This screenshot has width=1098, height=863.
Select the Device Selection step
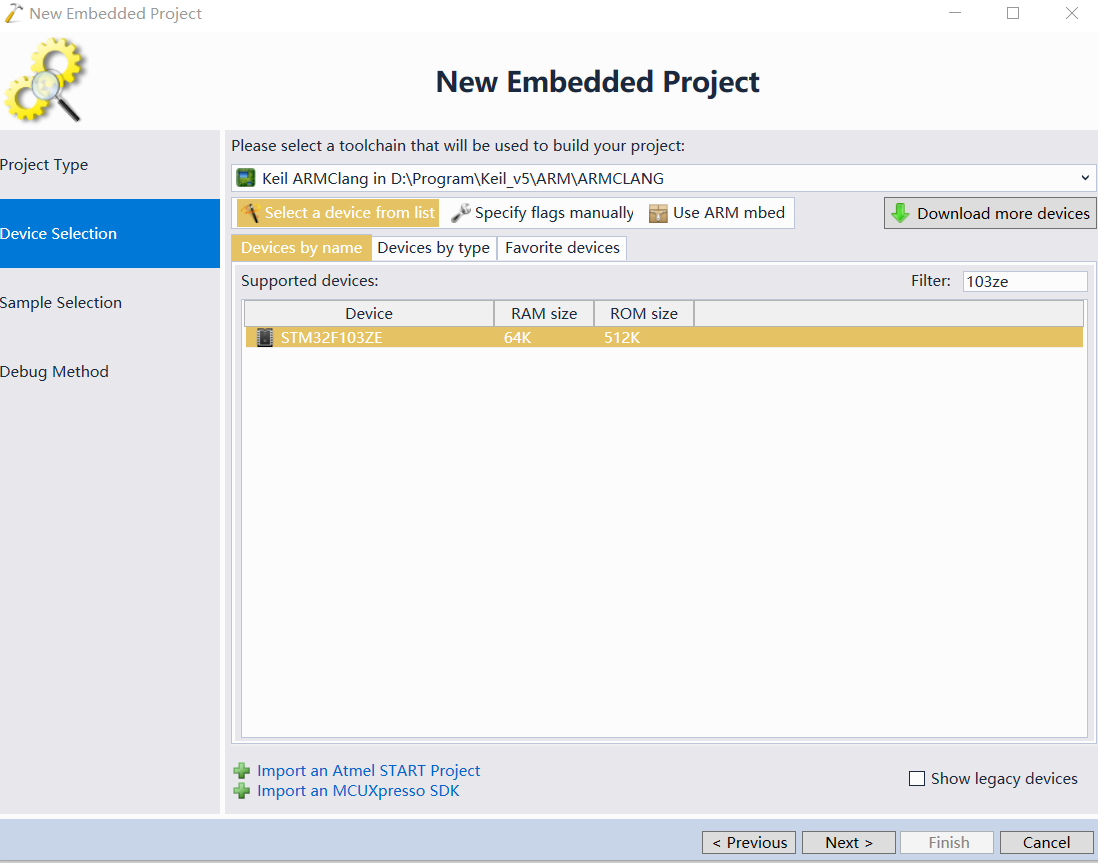(110, 233)
